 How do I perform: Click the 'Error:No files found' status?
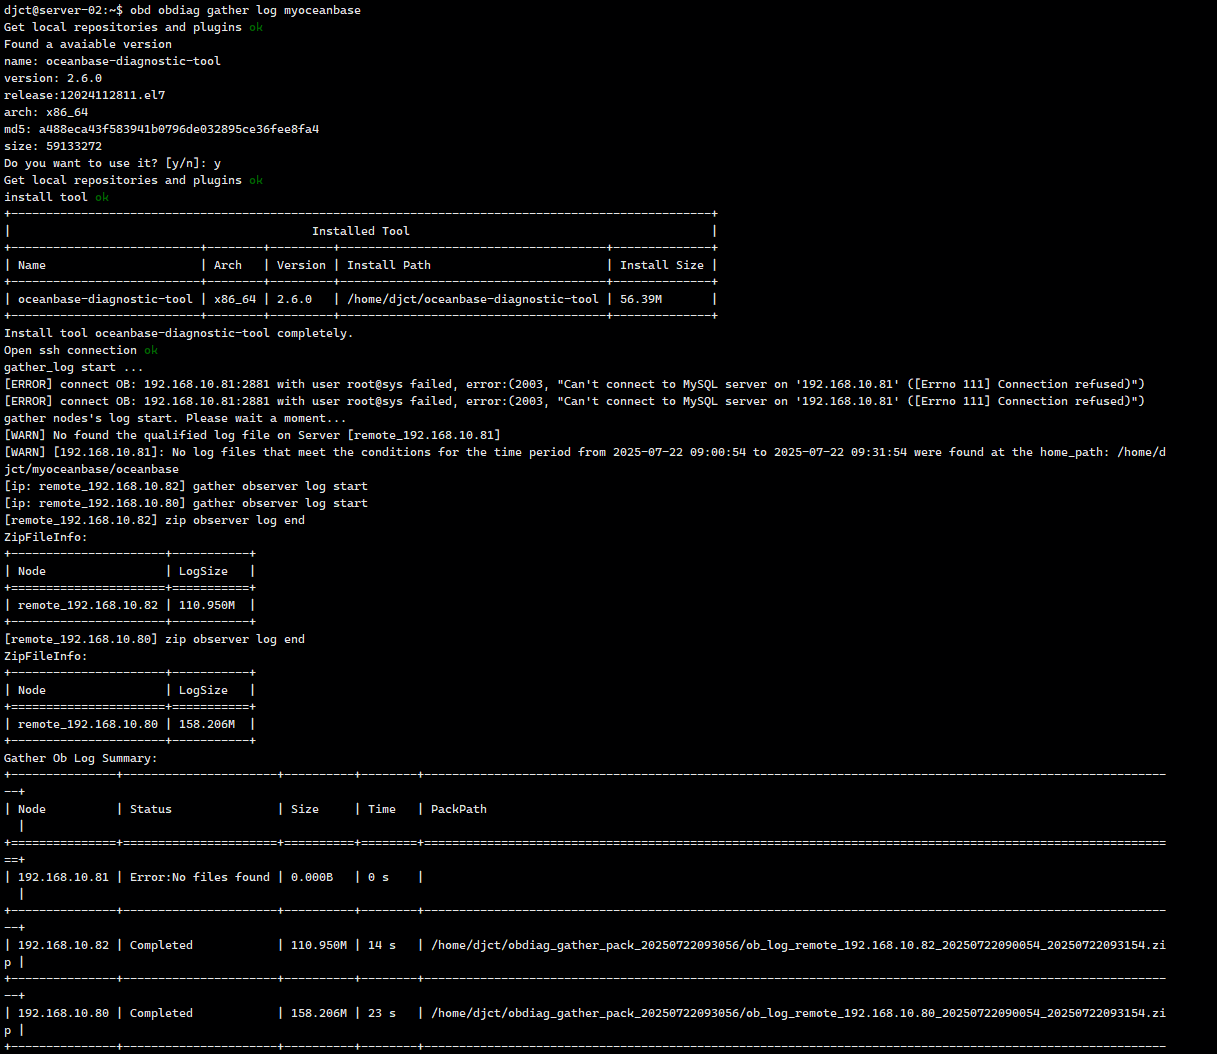[x=200, y=877]
